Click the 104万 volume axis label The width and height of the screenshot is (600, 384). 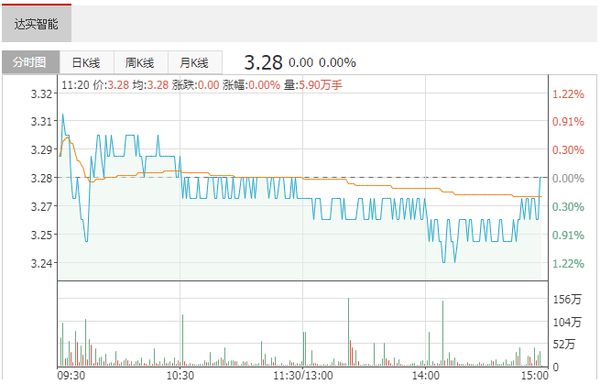coord(567,322)
